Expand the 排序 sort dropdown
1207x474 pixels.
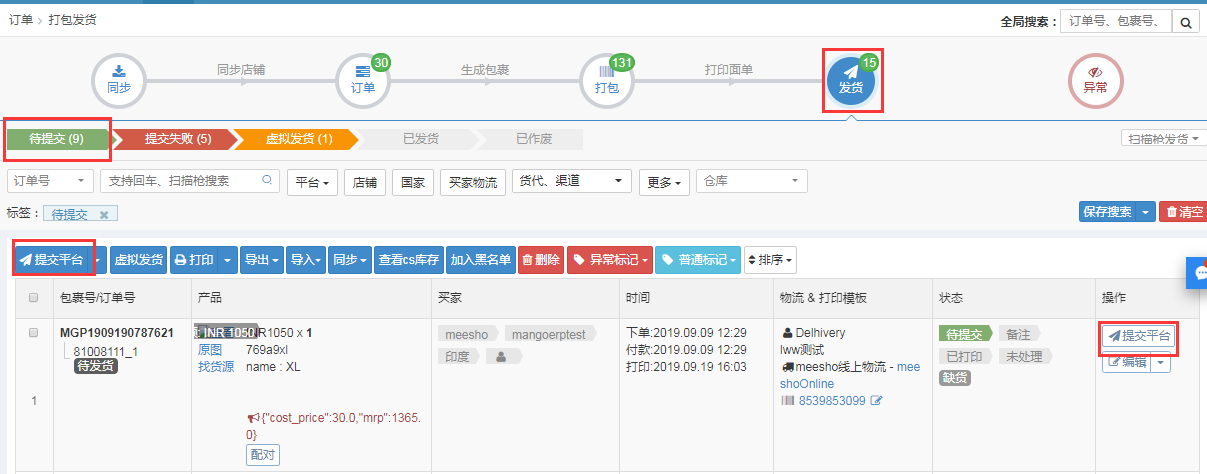pos(771,260)
